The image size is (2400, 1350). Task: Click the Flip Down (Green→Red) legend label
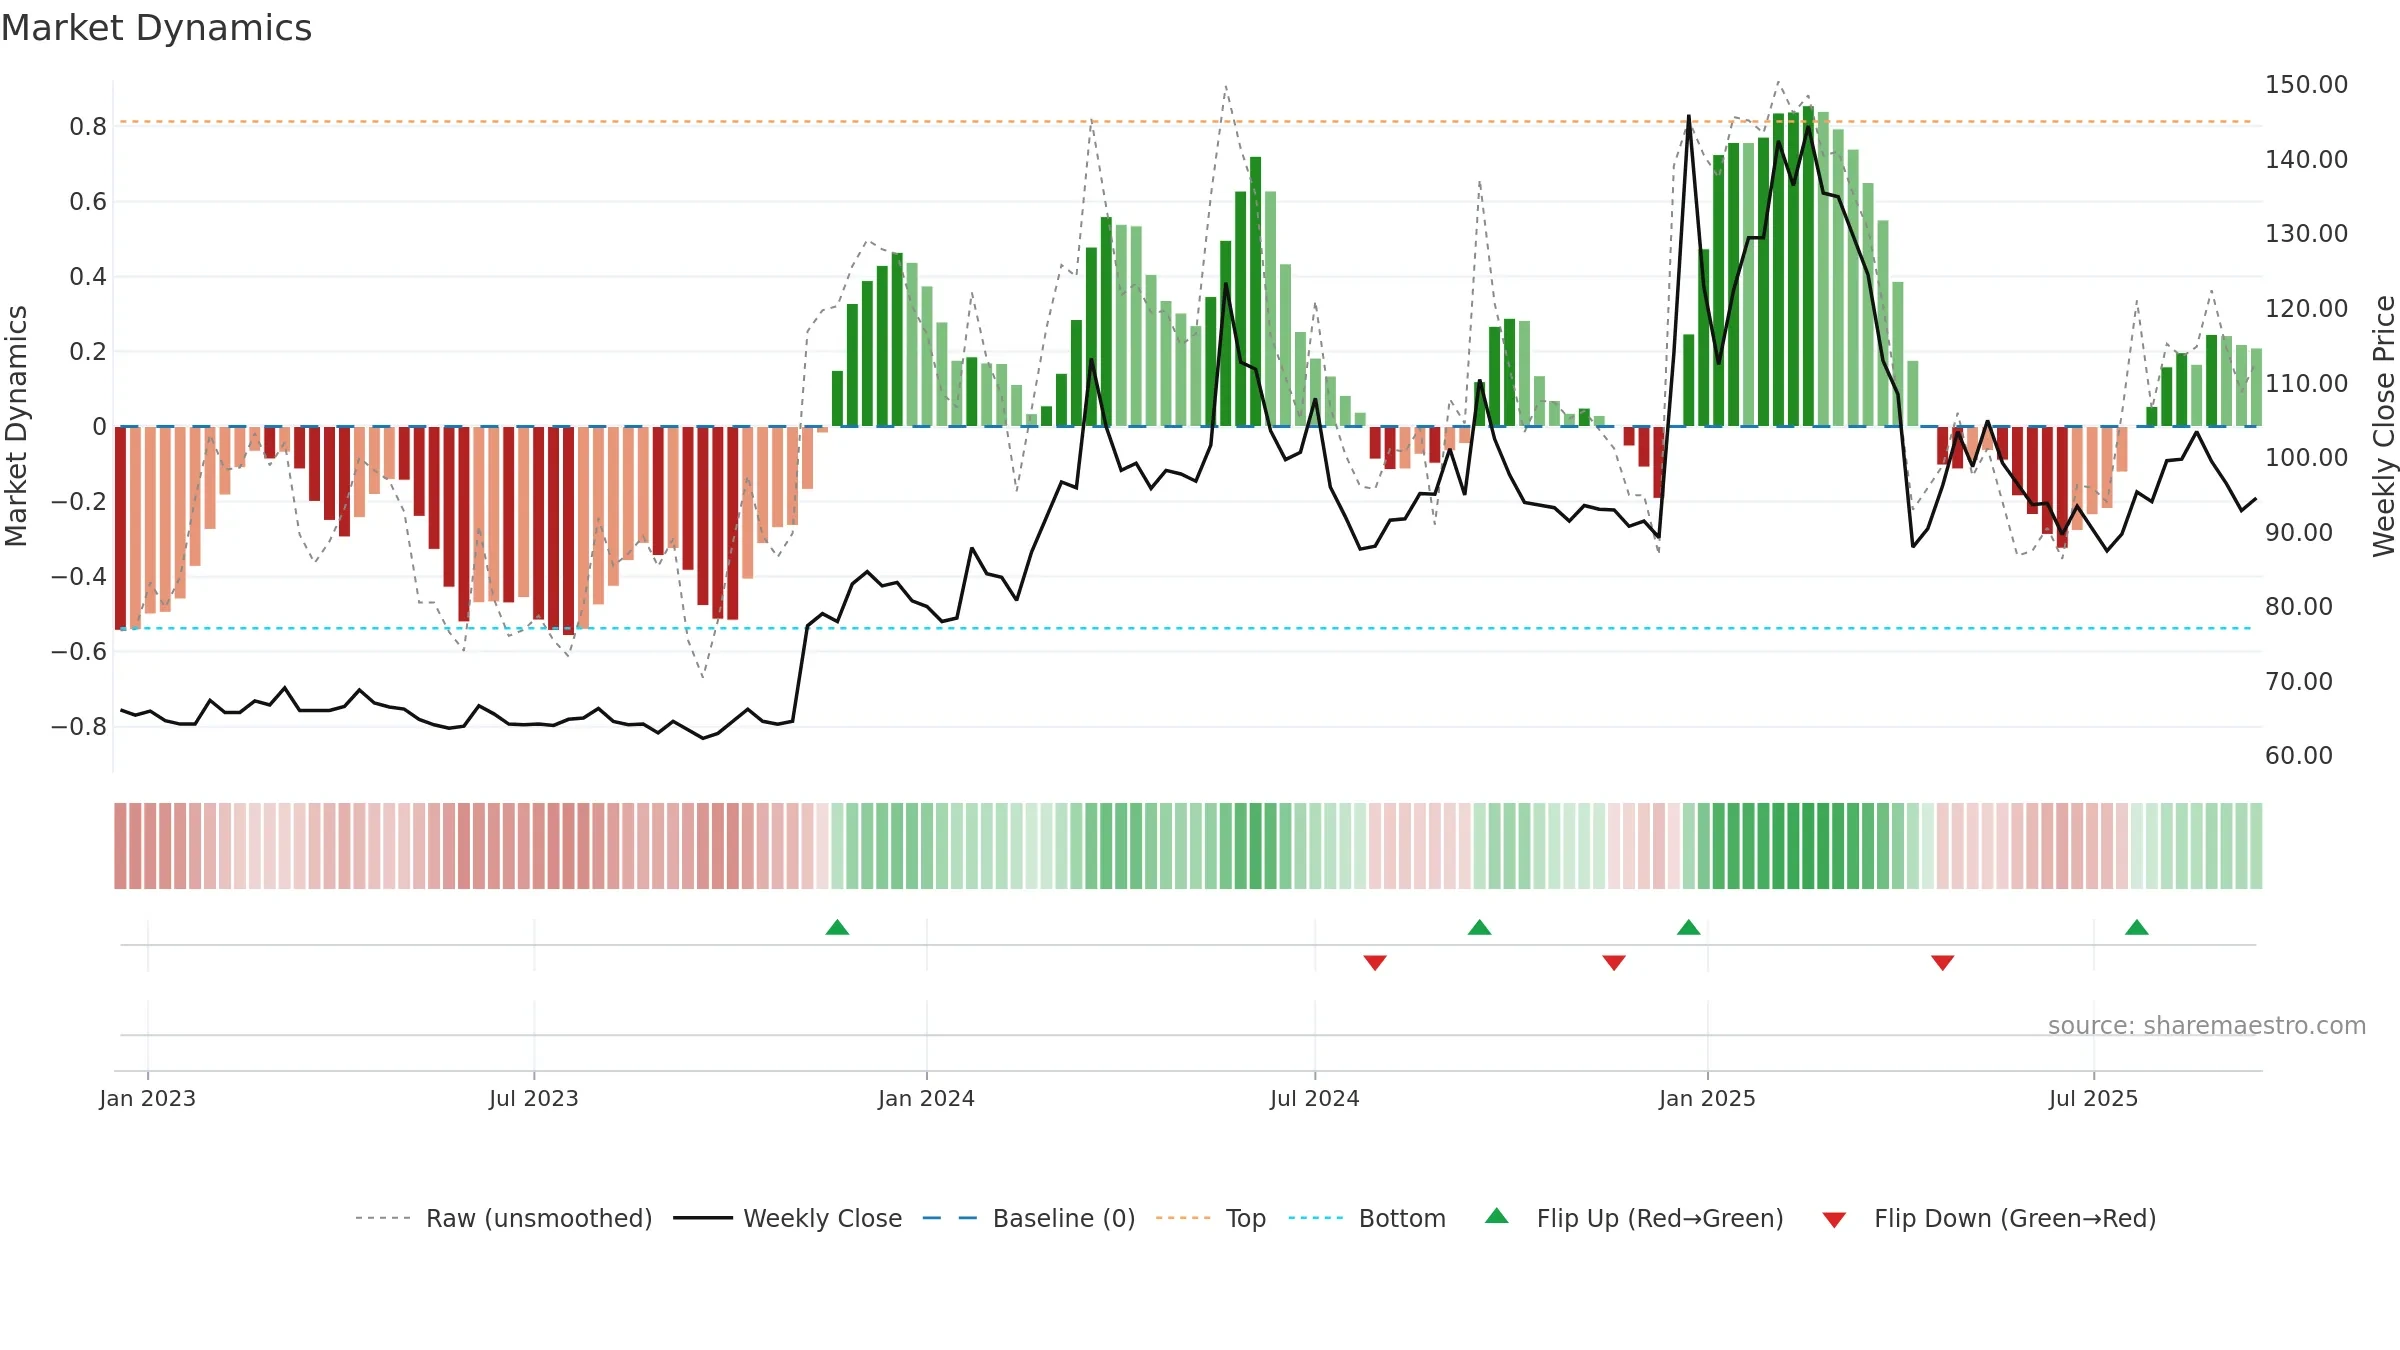coord(2015,1218)
